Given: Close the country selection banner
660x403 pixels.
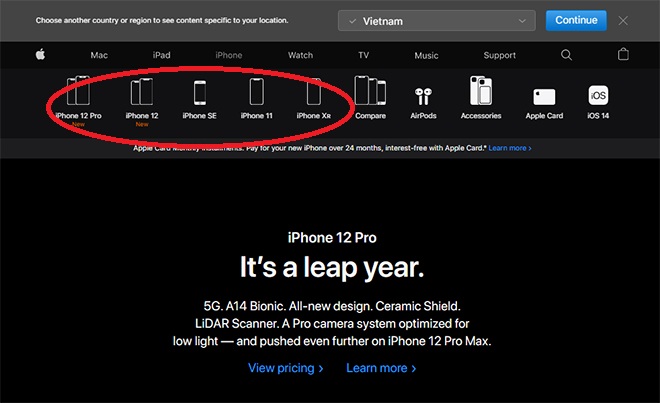Looking at the screenshot, I should point(623,21).
